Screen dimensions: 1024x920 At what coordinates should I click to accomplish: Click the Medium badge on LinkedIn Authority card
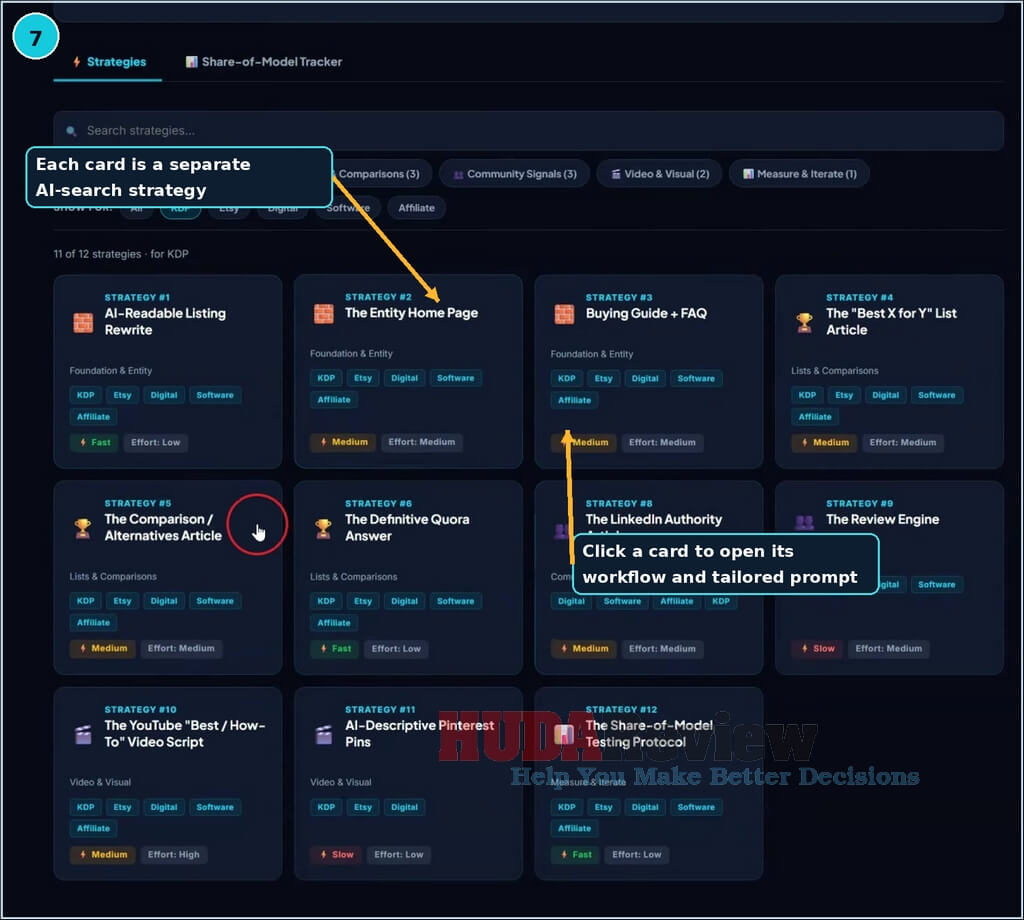point(584,649)
